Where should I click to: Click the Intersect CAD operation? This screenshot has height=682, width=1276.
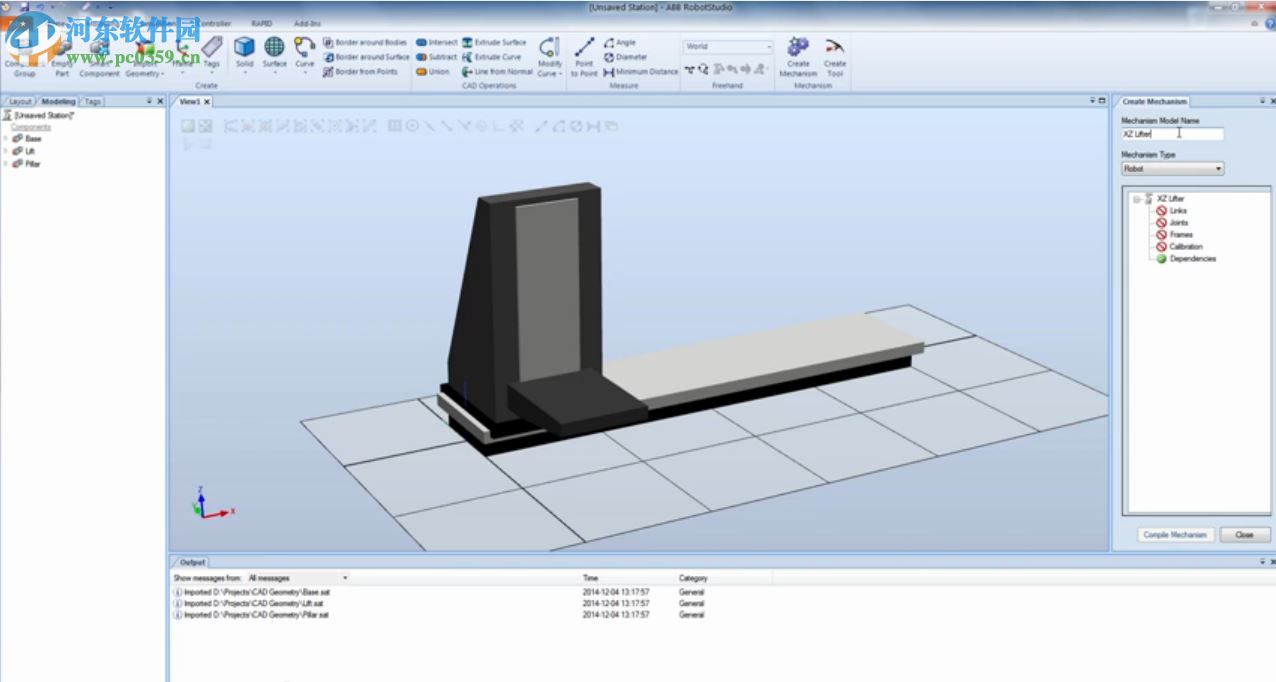pos(433,43)
